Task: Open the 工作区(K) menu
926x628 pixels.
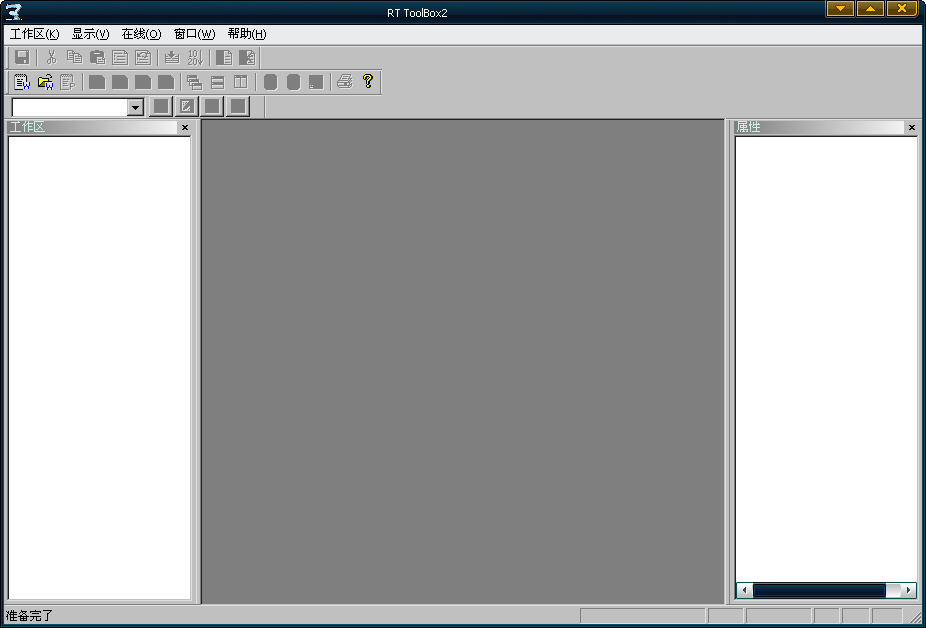Action: coord(35,34)
